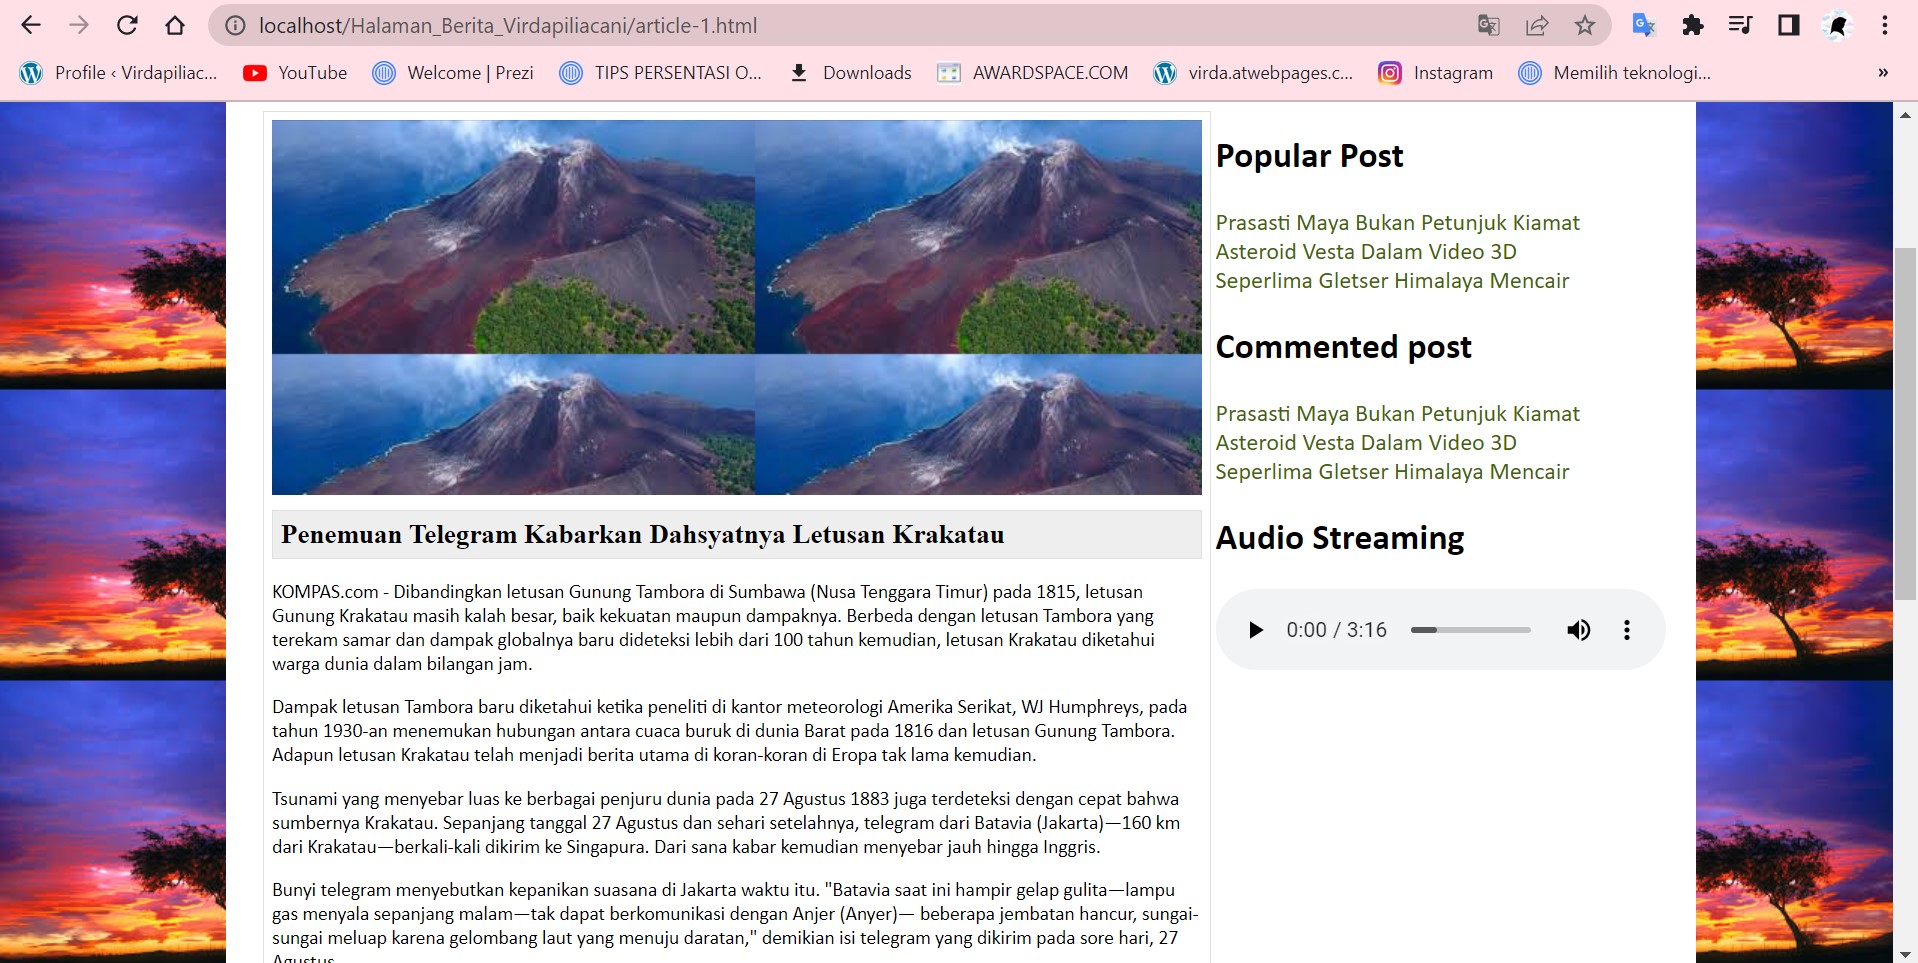Go to the browser home page
The image size is (1918, 963).
175,25
